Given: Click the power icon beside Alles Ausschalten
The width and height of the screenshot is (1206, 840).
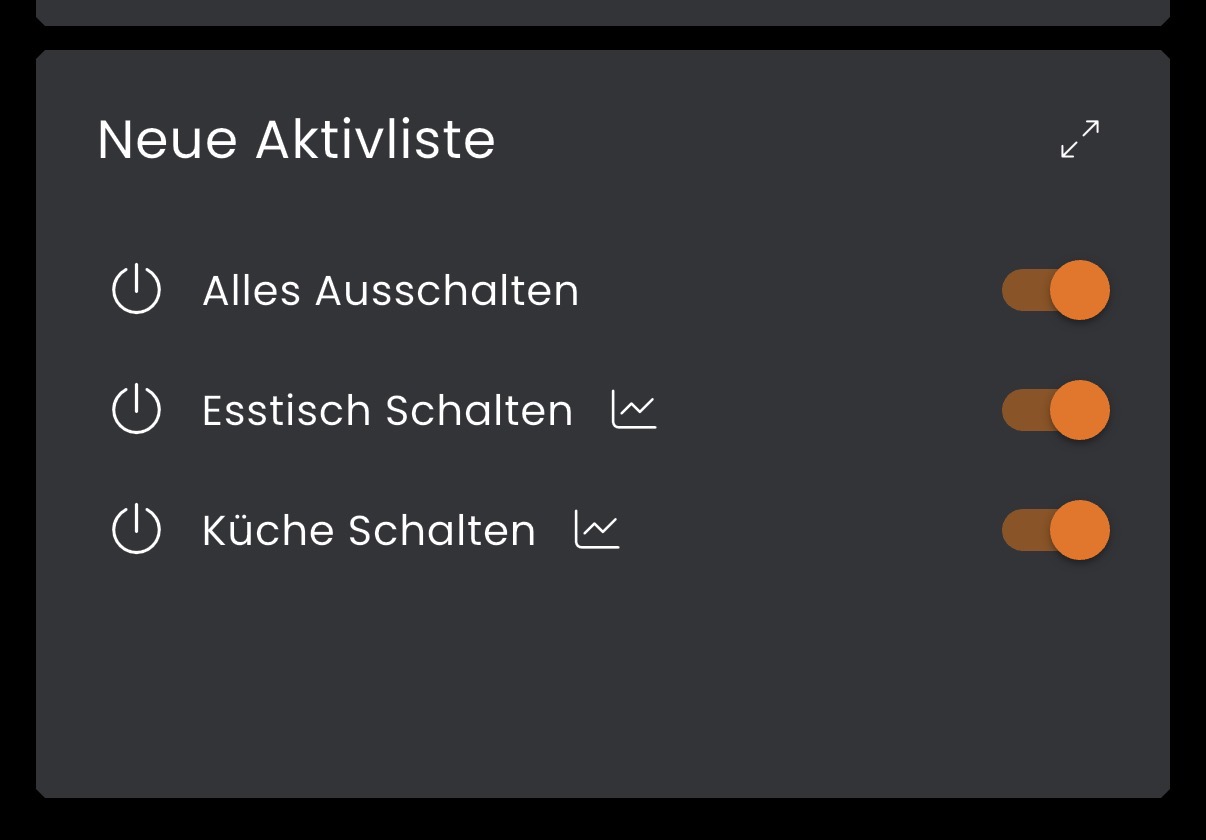Looking at the screenshot, I should coord(136,290).
